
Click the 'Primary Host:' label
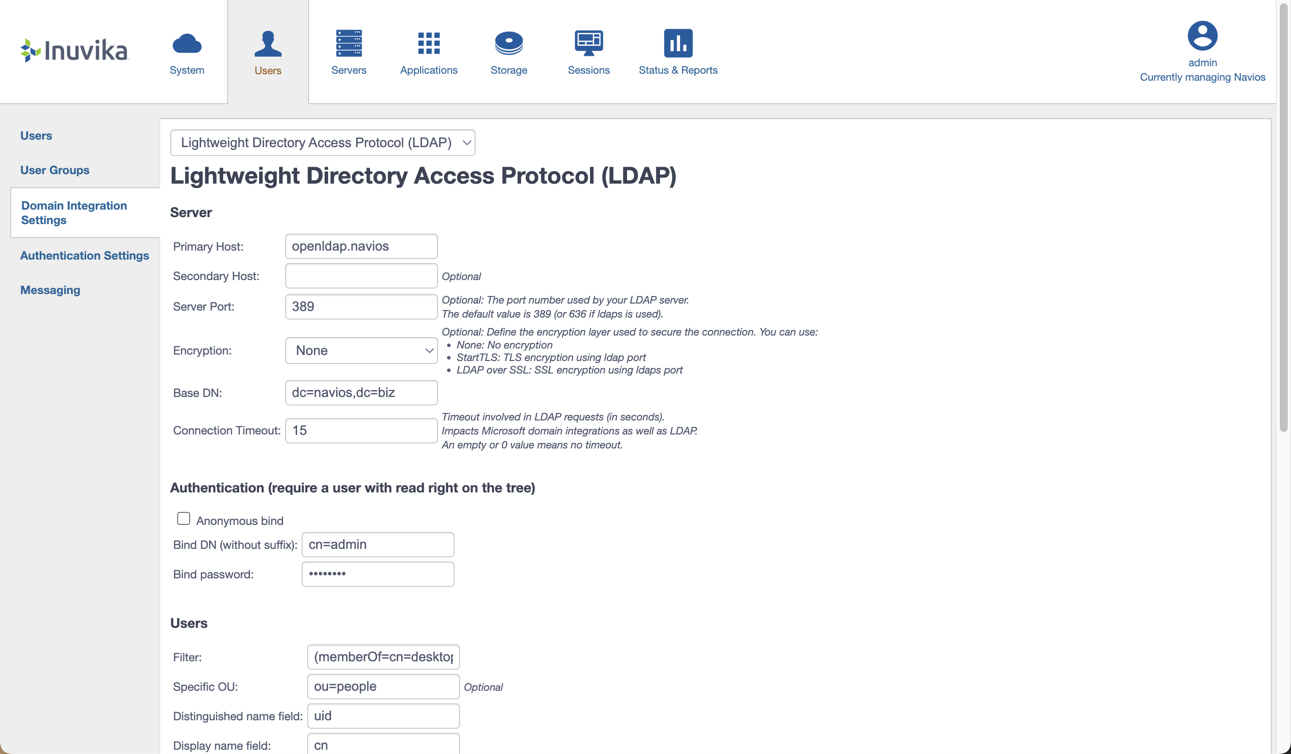point(208,247)
